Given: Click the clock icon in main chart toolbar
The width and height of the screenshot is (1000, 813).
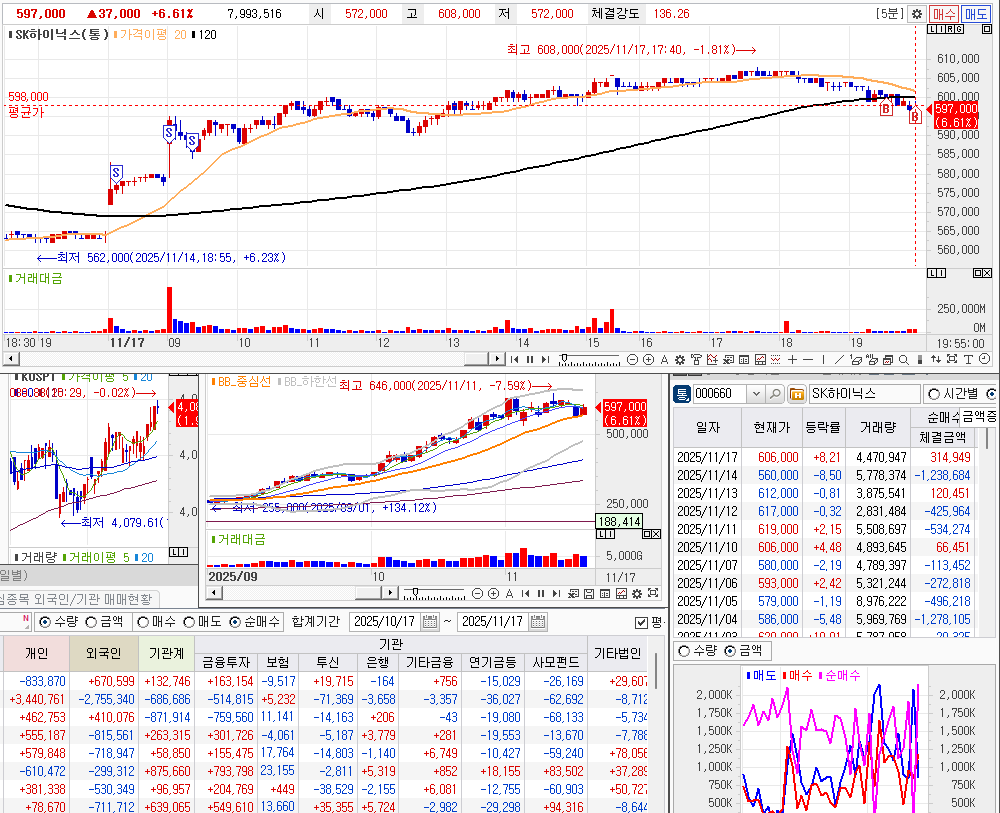Looking at the screenshot, I should (984, 359).
